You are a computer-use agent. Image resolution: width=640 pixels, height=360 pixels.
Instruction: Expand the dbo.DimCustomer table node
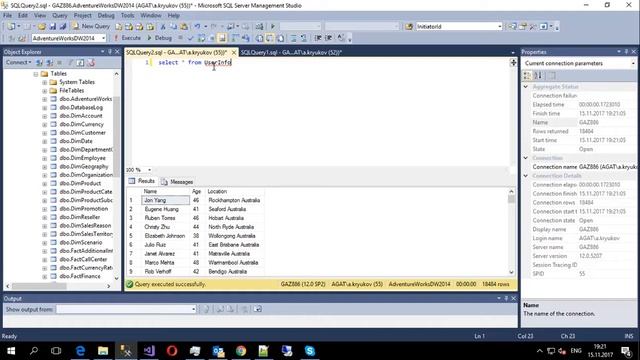(x=44, y=133)
